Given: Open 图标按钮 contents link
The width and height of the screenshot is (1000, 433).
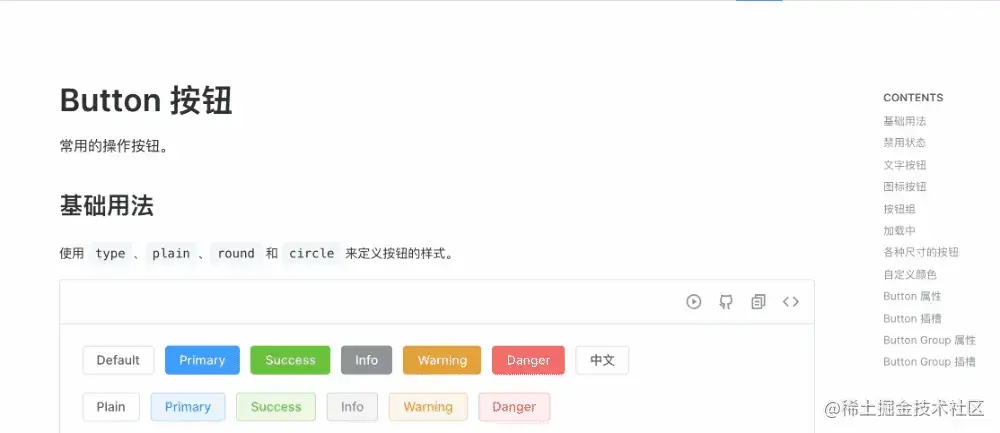Looking at the screenshot, I should pyautogui.click(x=904, y=187).
